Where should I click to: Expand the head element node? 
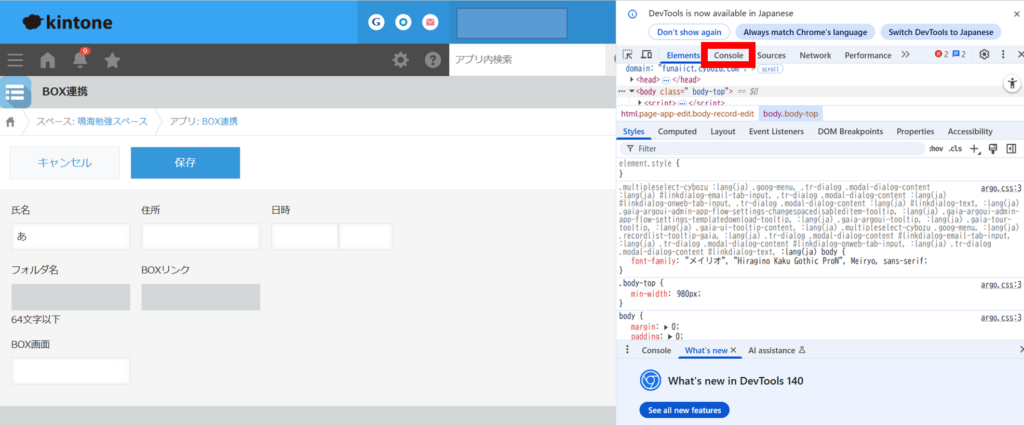click(632, 79)
